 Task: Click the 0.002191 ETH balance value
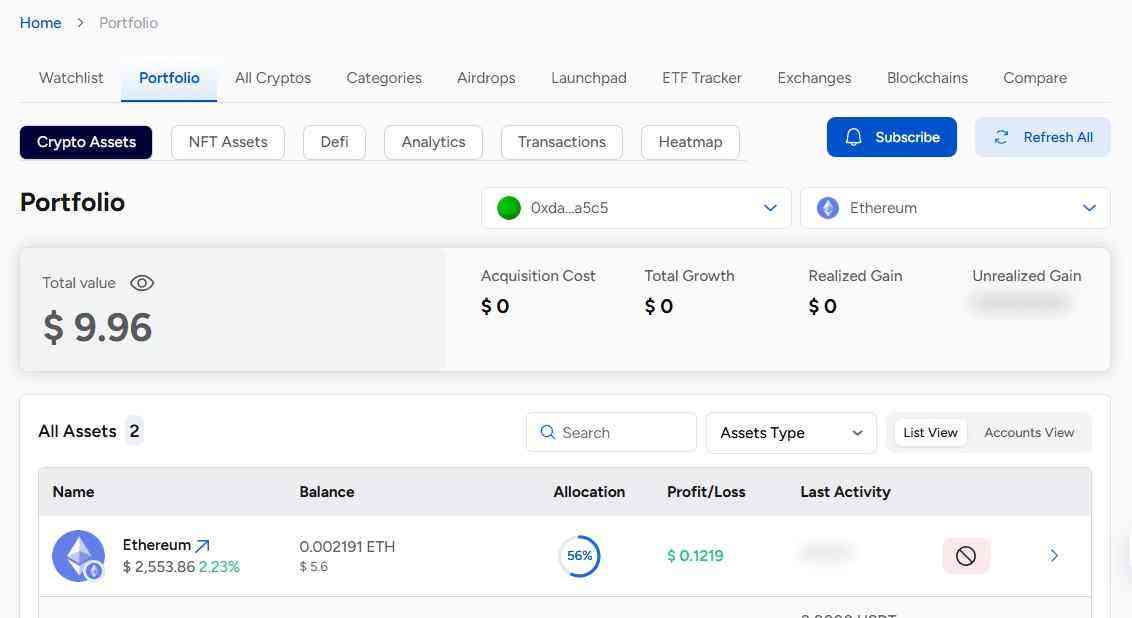[347, 547]
